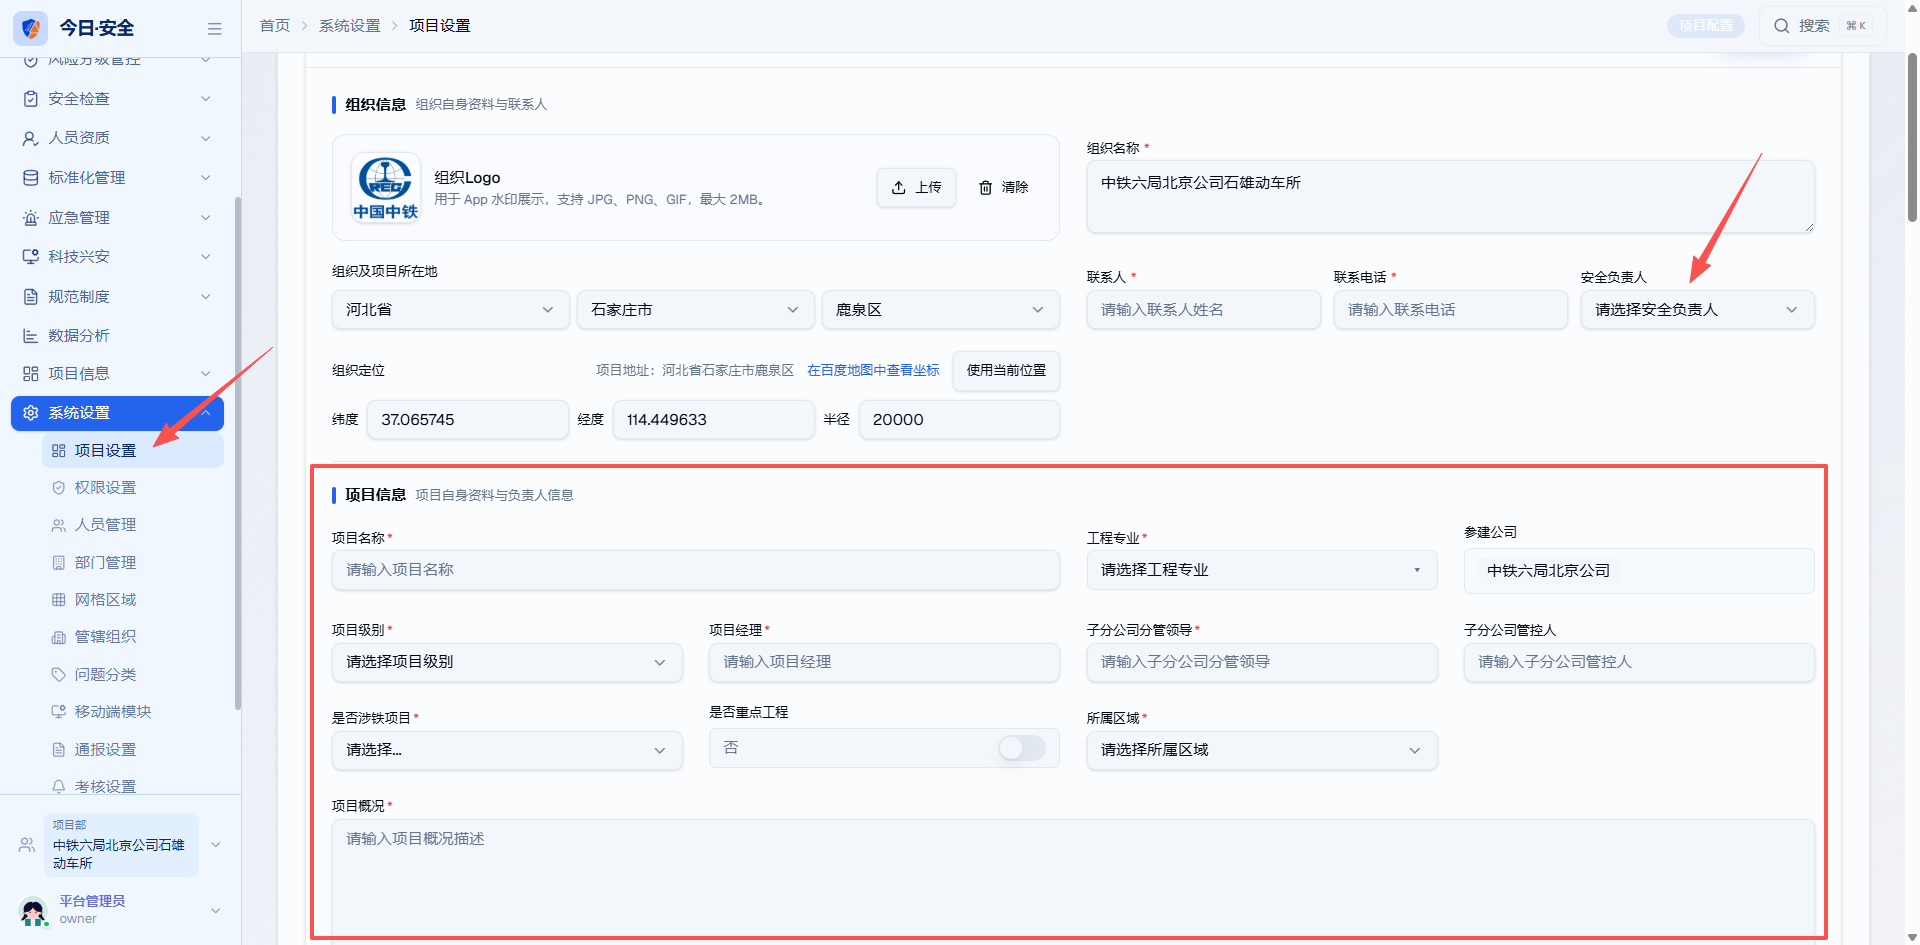Toggle the 是否重点工程 switch
The height and width of the screenshot is (945, 1920).
tap(1021, 748)
